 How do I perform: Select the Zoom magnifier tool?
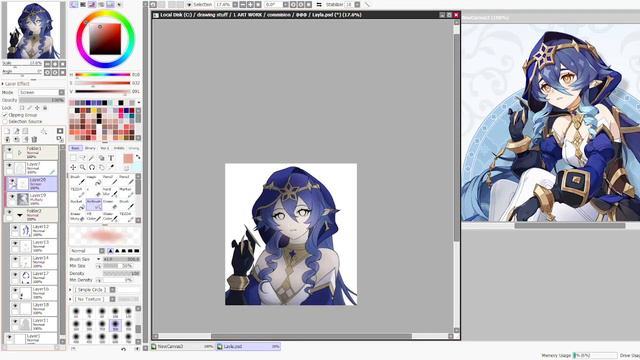pyautogui.click(x=82, y=167)
